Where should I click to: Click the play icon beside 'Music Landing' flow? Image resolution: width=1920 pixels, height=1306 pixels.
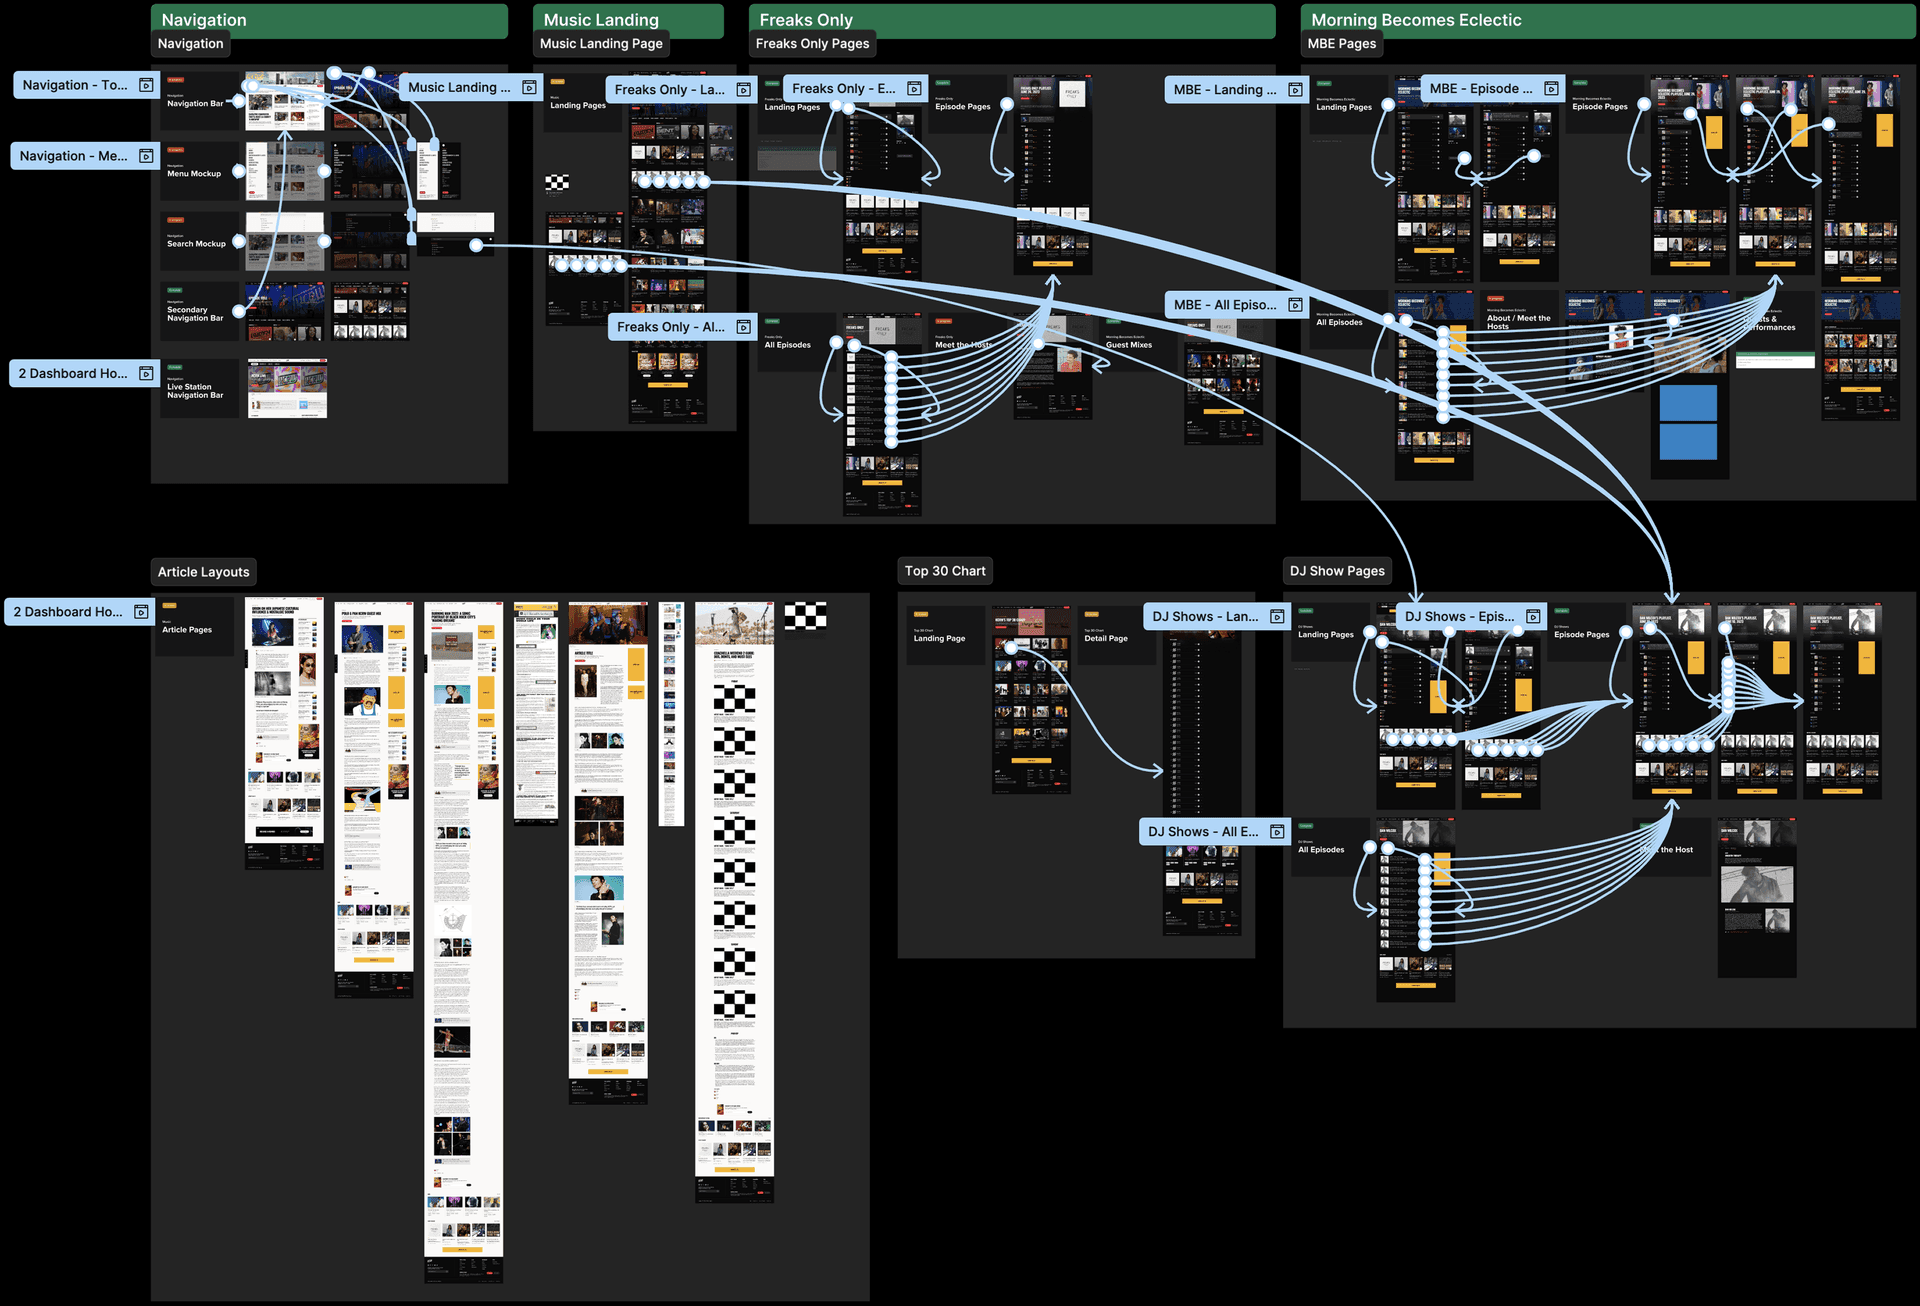point(528,87)
